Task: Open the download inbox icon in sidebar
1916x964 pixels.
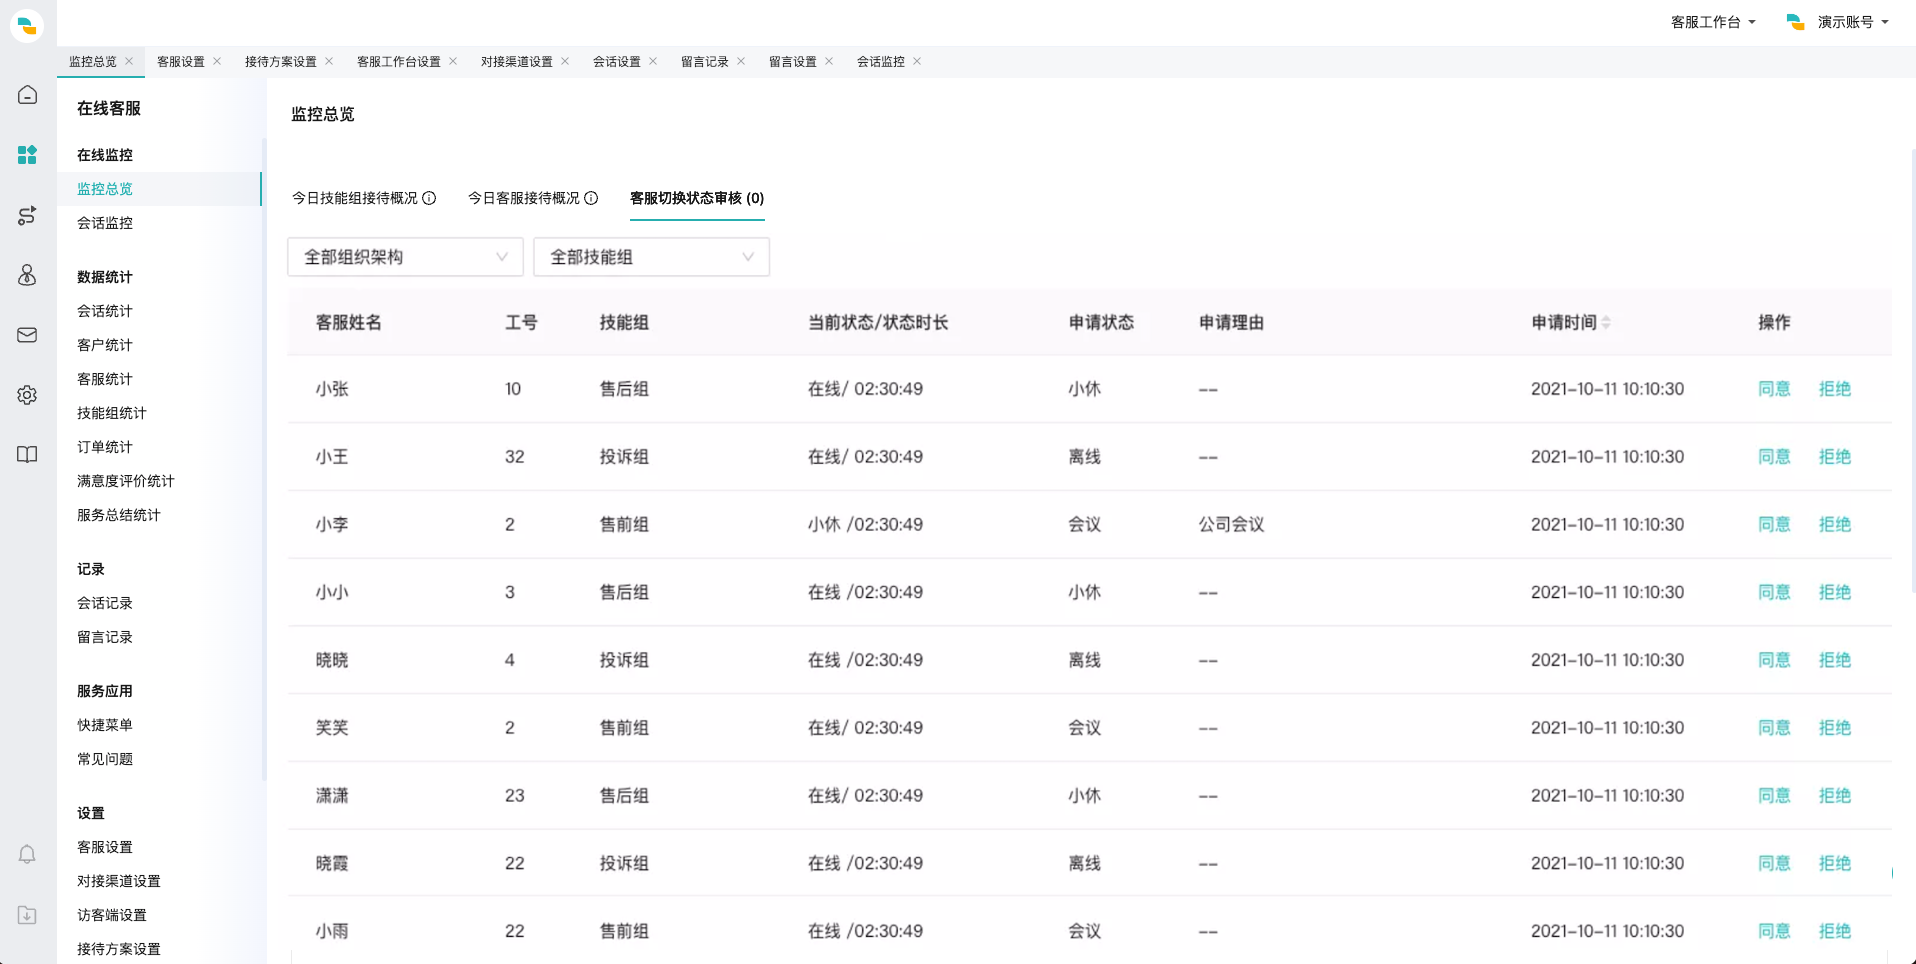Action: tap(27, 915)
